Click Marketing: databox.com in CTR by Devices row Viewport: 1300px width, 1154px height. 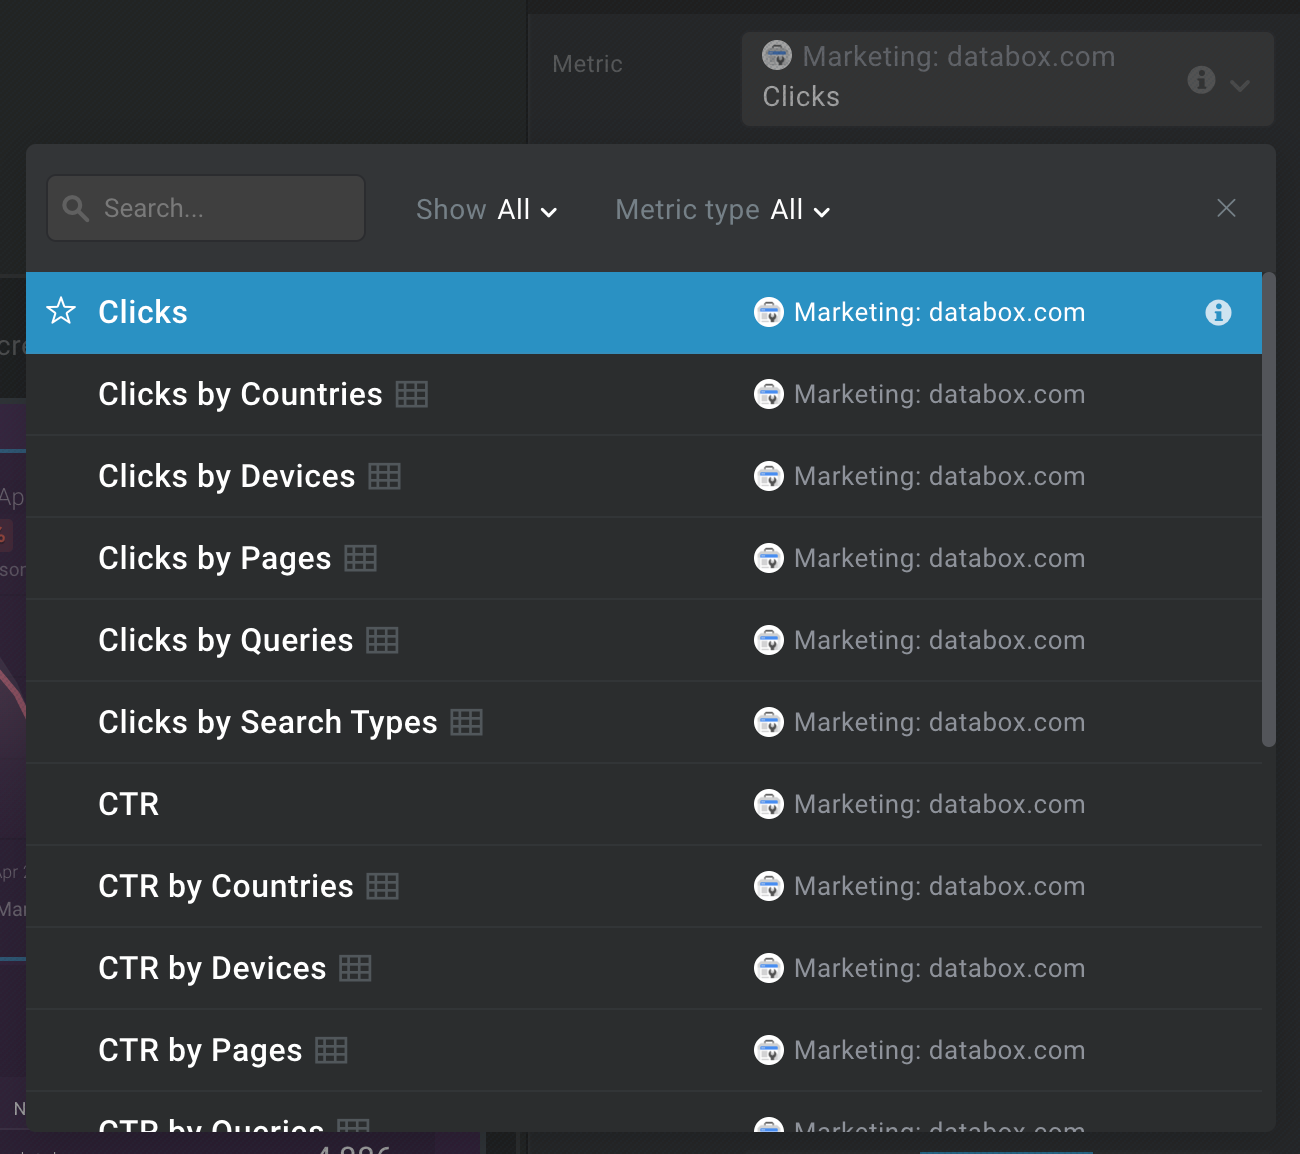coord(939,969)
